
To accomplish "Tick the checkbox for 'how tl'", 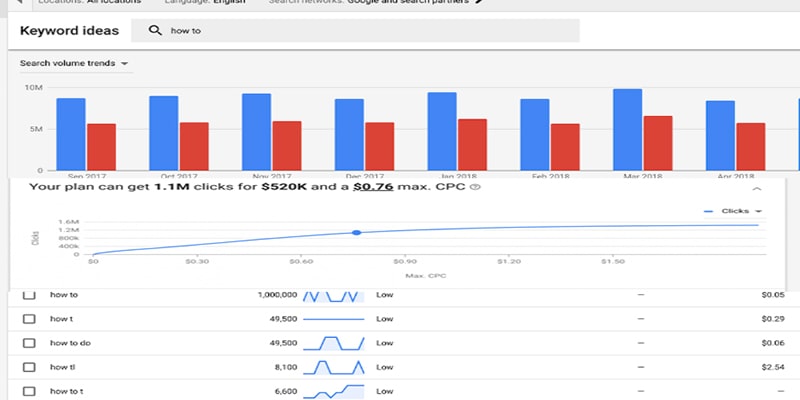I will point(29,367).
